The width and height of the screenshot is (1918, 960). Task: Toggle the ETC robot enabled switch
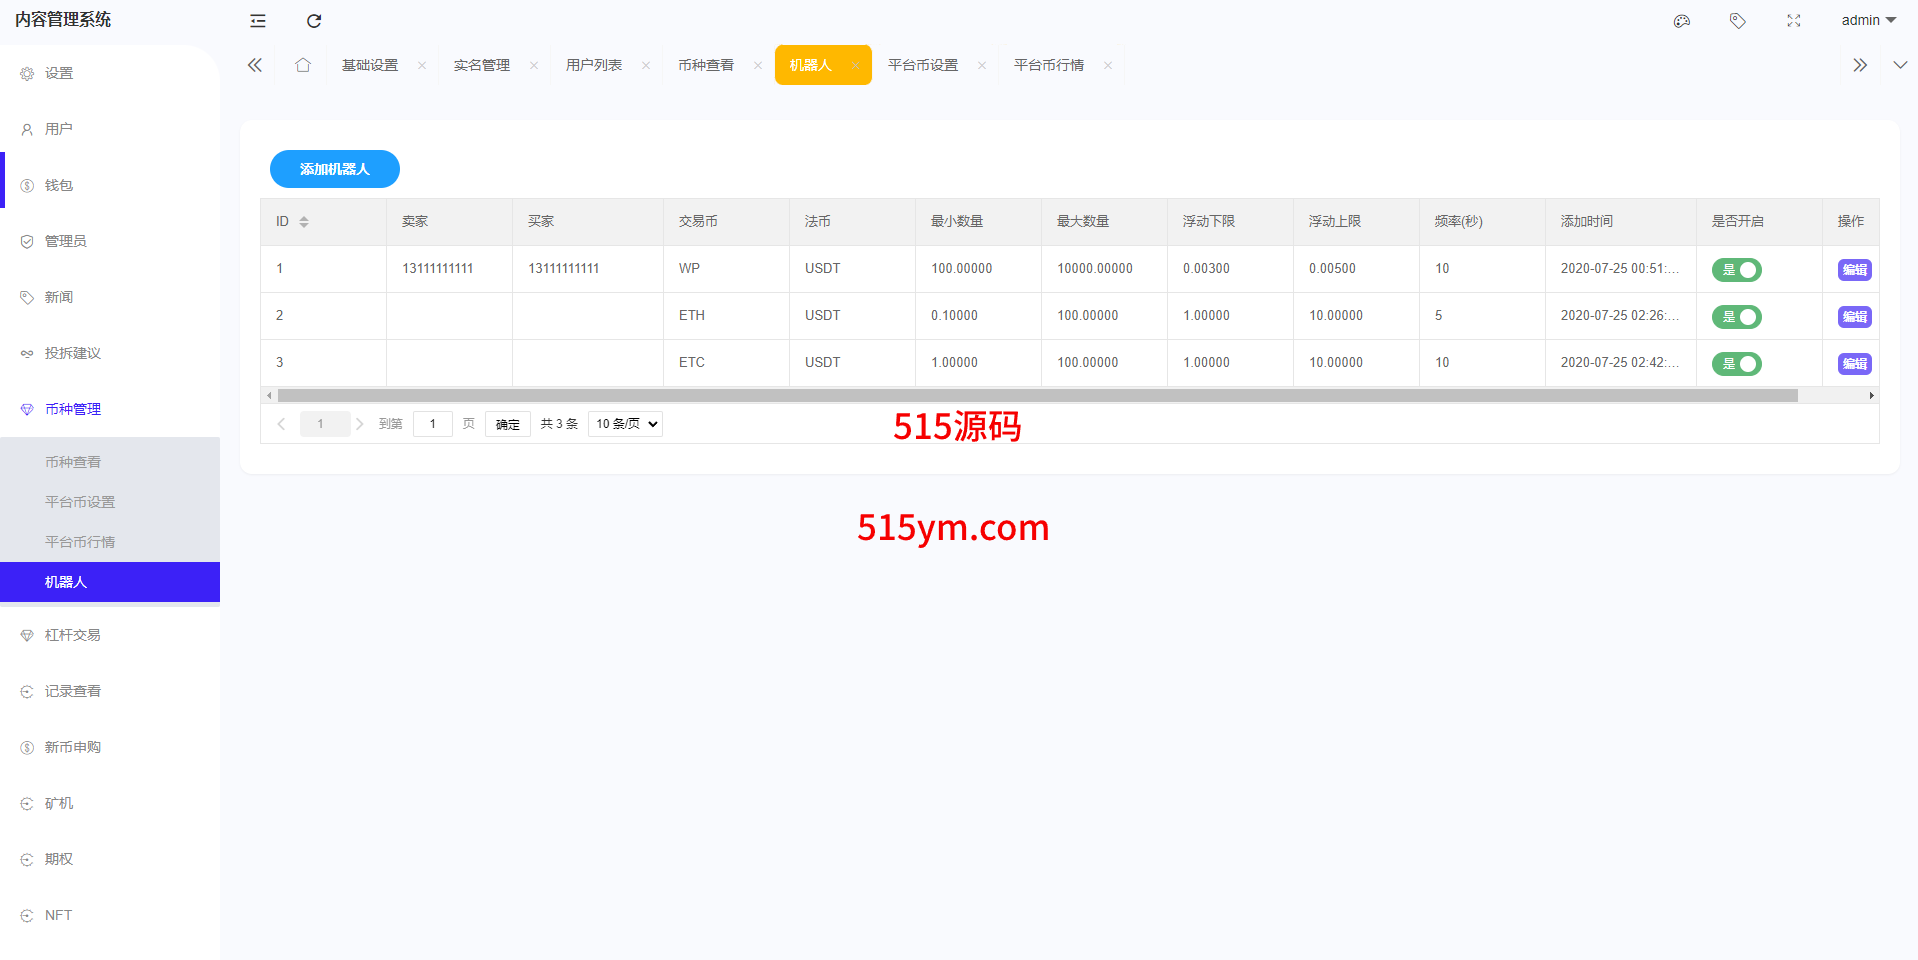tap(1736, 364)
